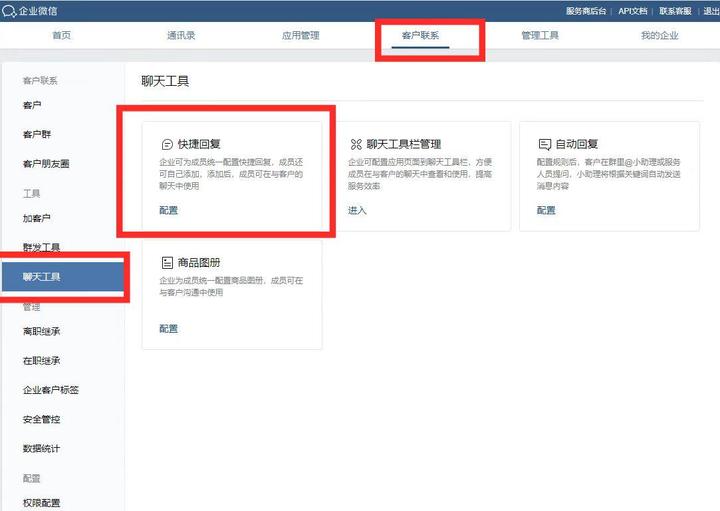Image resolution: width=720 pixels, height=511 pixels.
Task: Click 配置 under 商品图册
Action: point(168,328)
